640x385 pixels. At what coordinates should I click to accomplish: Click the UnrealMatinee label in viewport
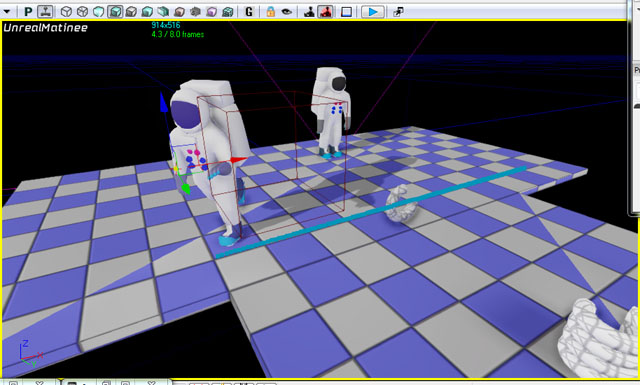point(46,28)
